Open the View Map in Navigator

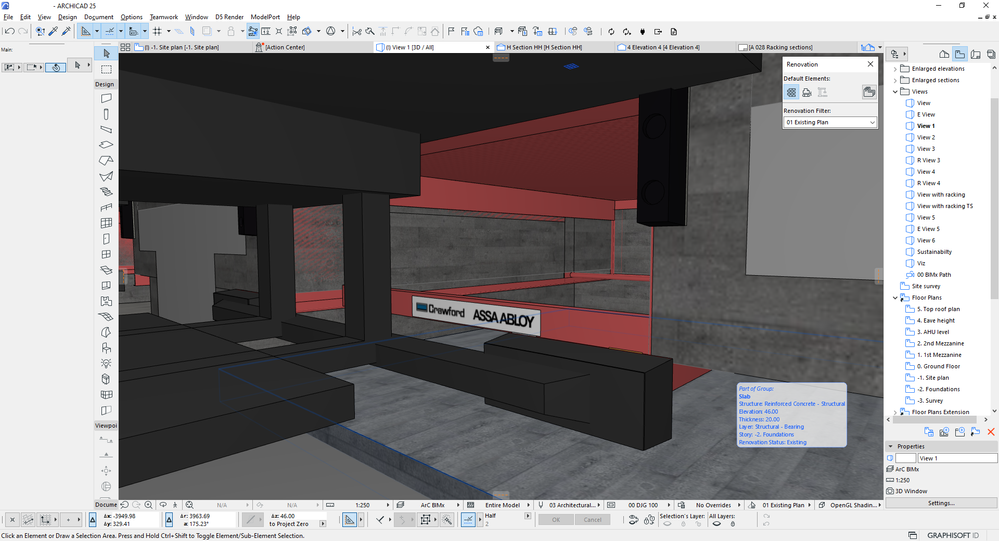[959, 52]
